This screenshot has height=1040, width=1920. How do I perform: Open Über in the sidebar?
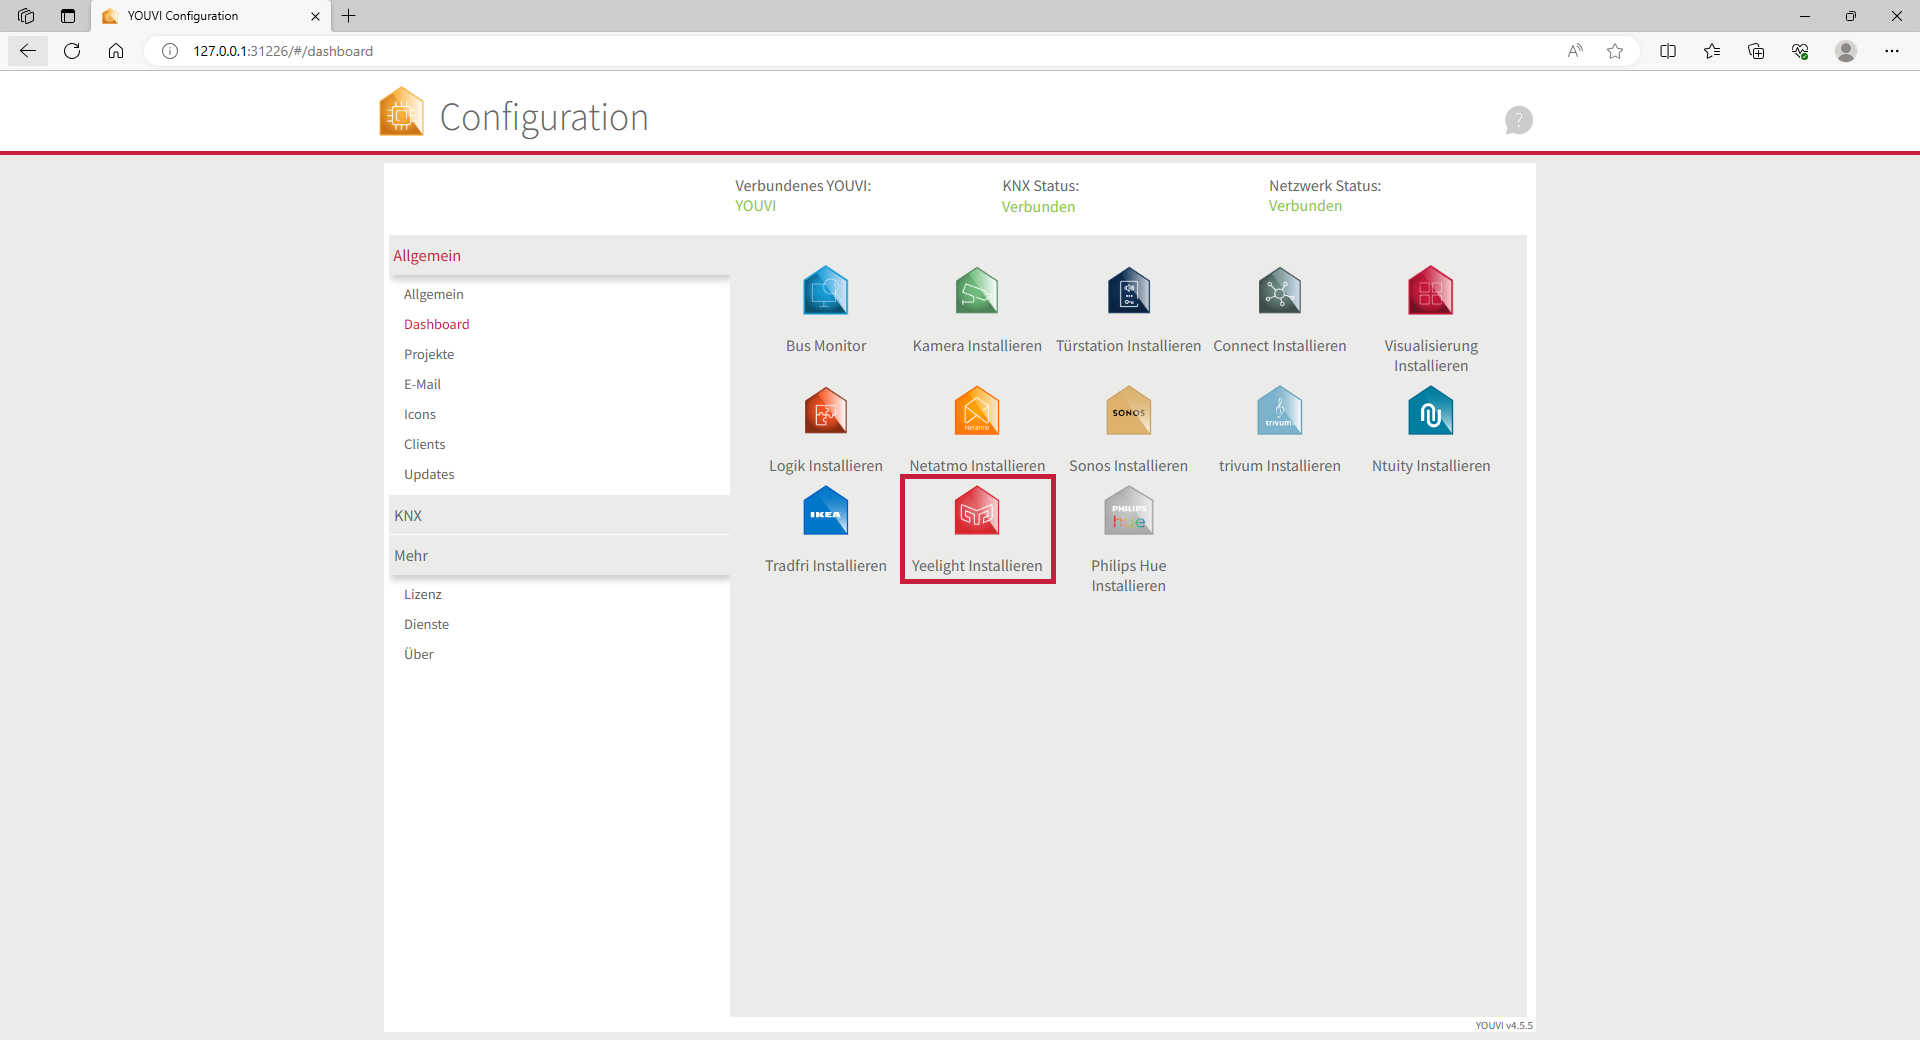click(419, 654)
